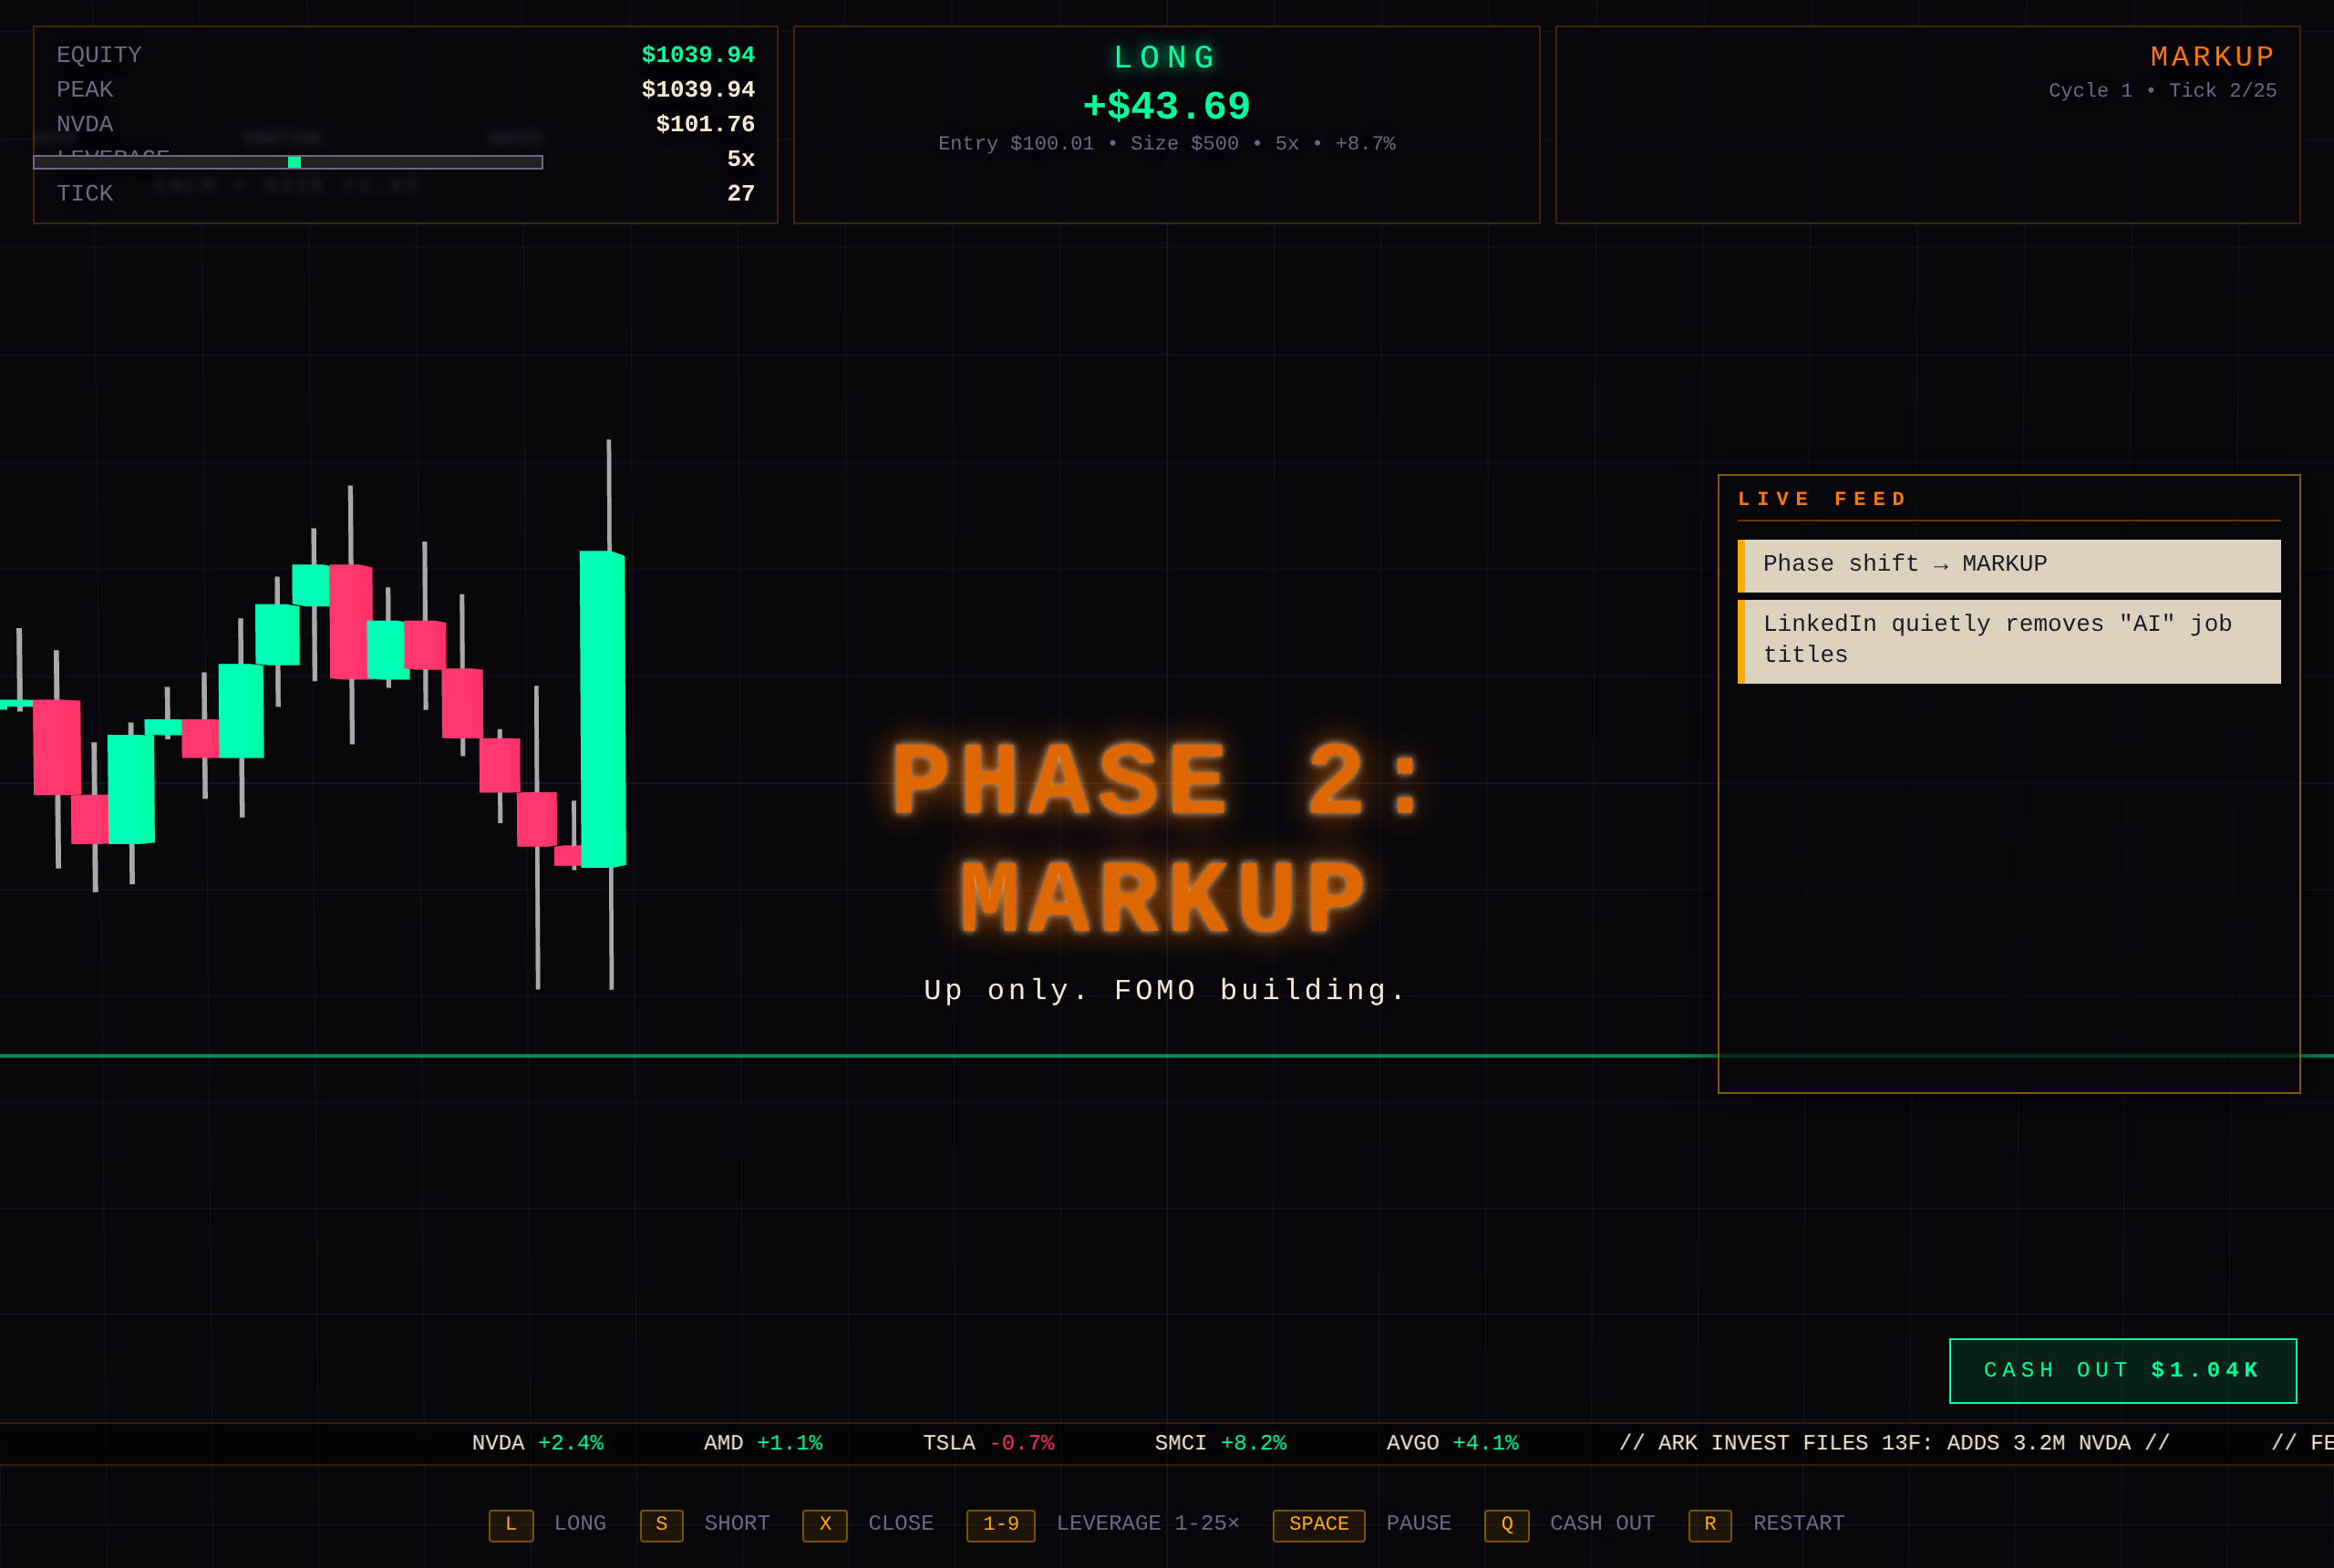The image size is (2334, 1568).
Task: Click the Q key badge for cash out
Action: [x=1506, y=1525]
